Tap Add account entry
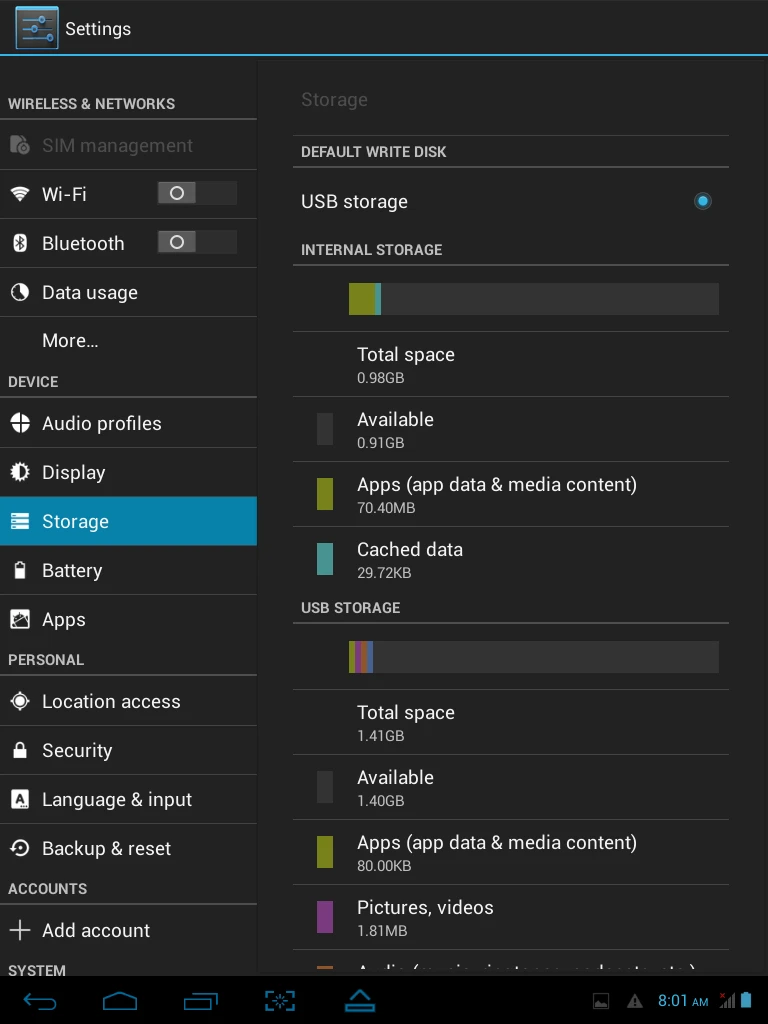The height and width of the screenshot is (1024, 768). [x=128, y=930]
